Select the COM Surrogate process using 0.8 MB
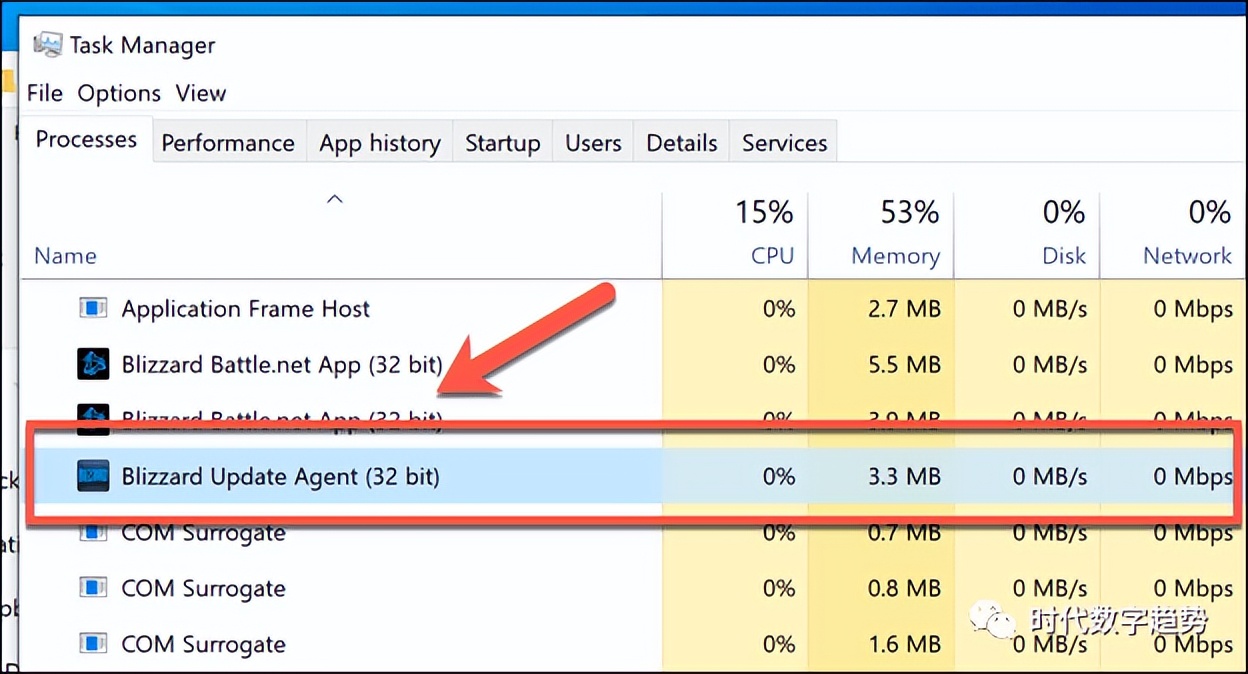The height and width of the screenshot is (674, 1248). click(x=634, y=588)
